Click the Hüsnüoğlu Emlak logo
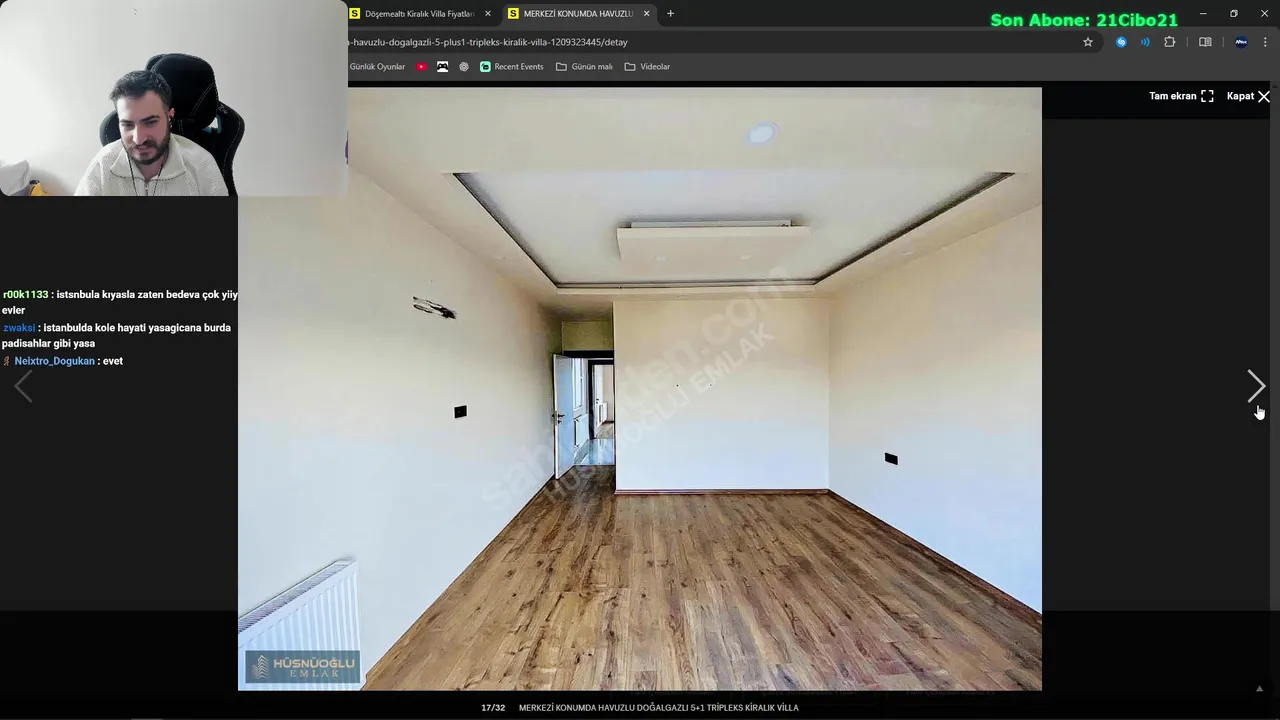1280x720 pixels. [302, 667]
